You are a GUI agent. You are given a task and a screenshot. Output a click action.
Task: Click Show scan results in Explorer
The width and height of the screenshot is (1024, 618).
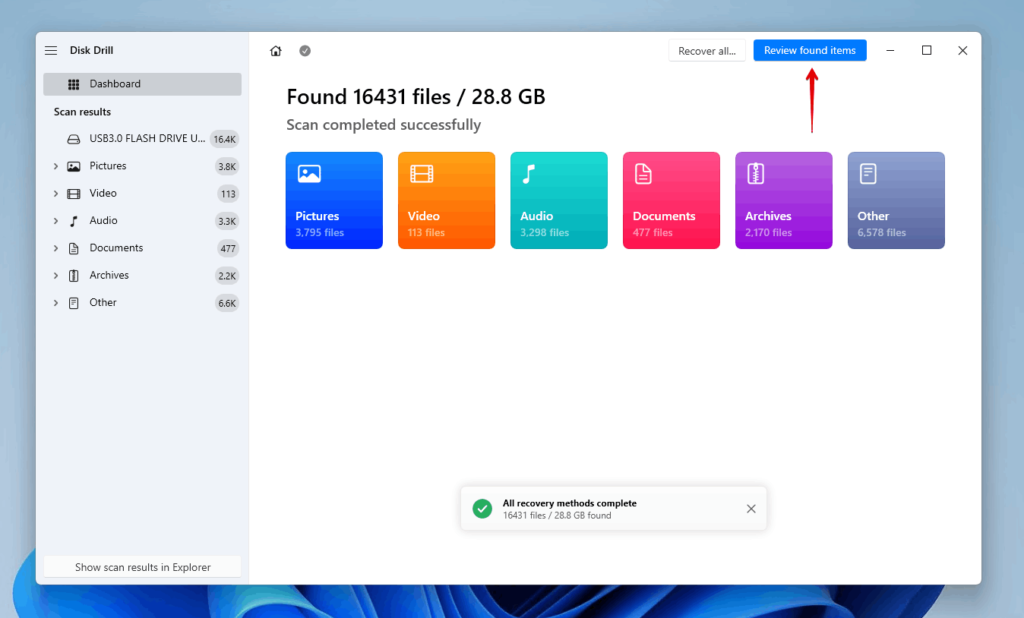[142, 567]
